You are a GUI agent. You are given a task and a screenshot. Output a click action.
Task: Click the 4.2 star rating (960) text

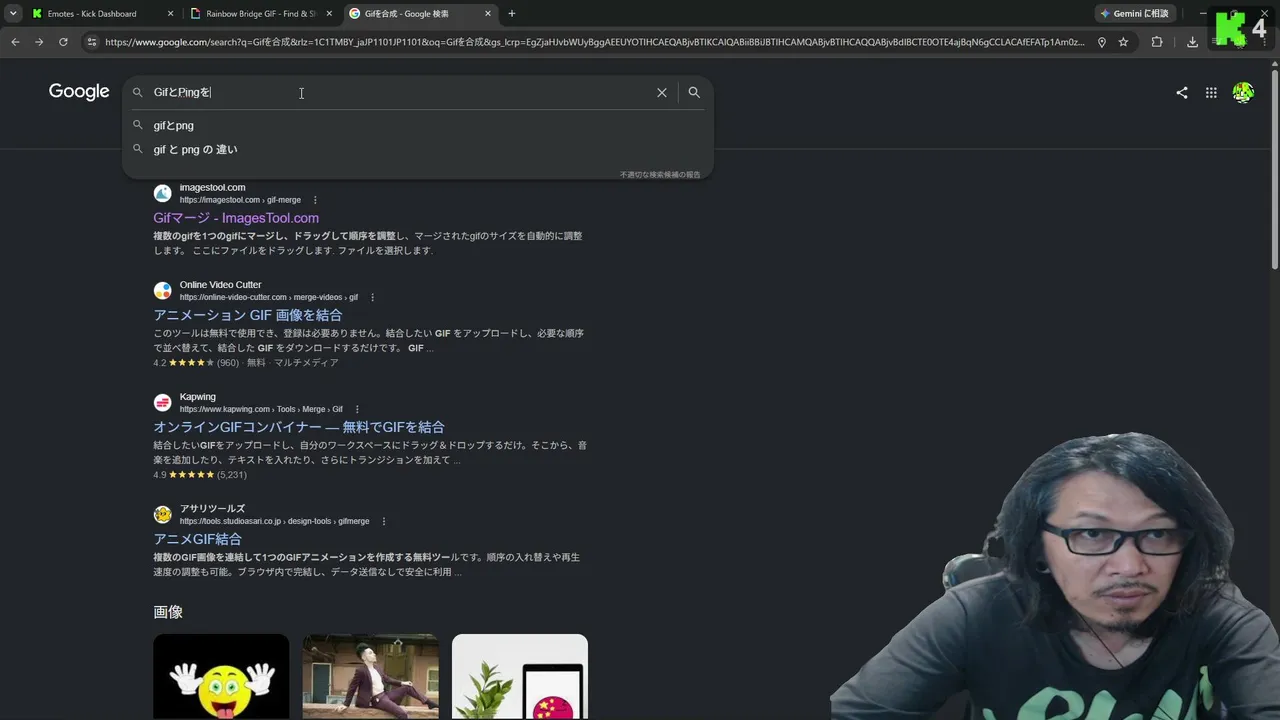point(196,363)
